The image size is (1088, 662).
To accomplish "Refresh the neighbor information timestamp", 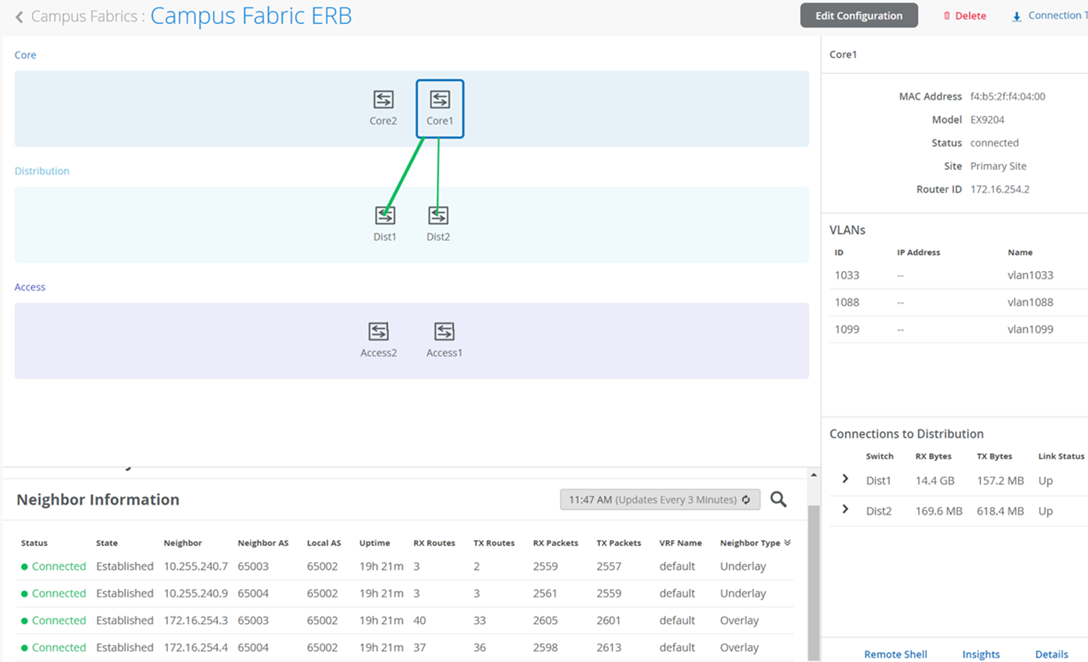I will pos(745,499).
